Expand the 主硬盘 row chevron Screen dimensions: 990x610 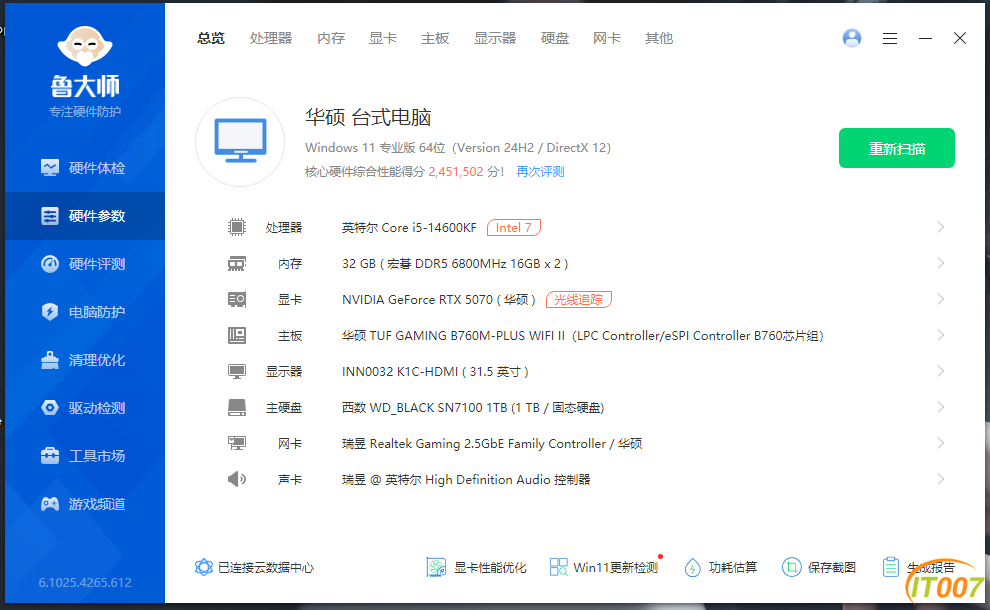click(940, 407)
